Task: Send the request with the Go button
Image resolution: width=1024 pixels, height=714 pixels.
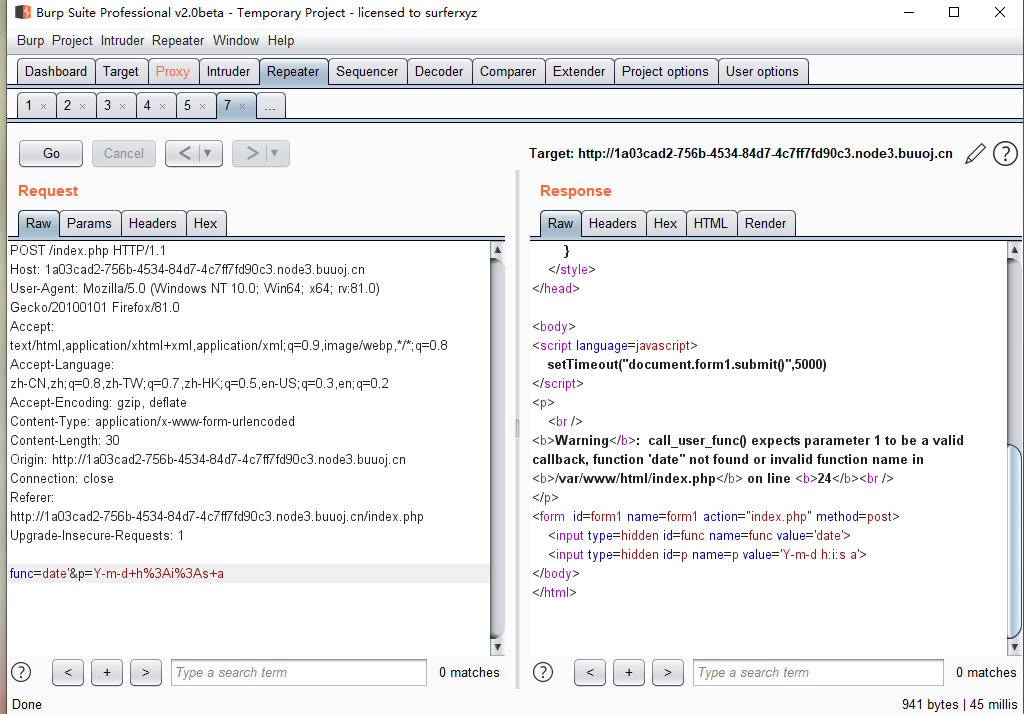Action: (51, 154)
